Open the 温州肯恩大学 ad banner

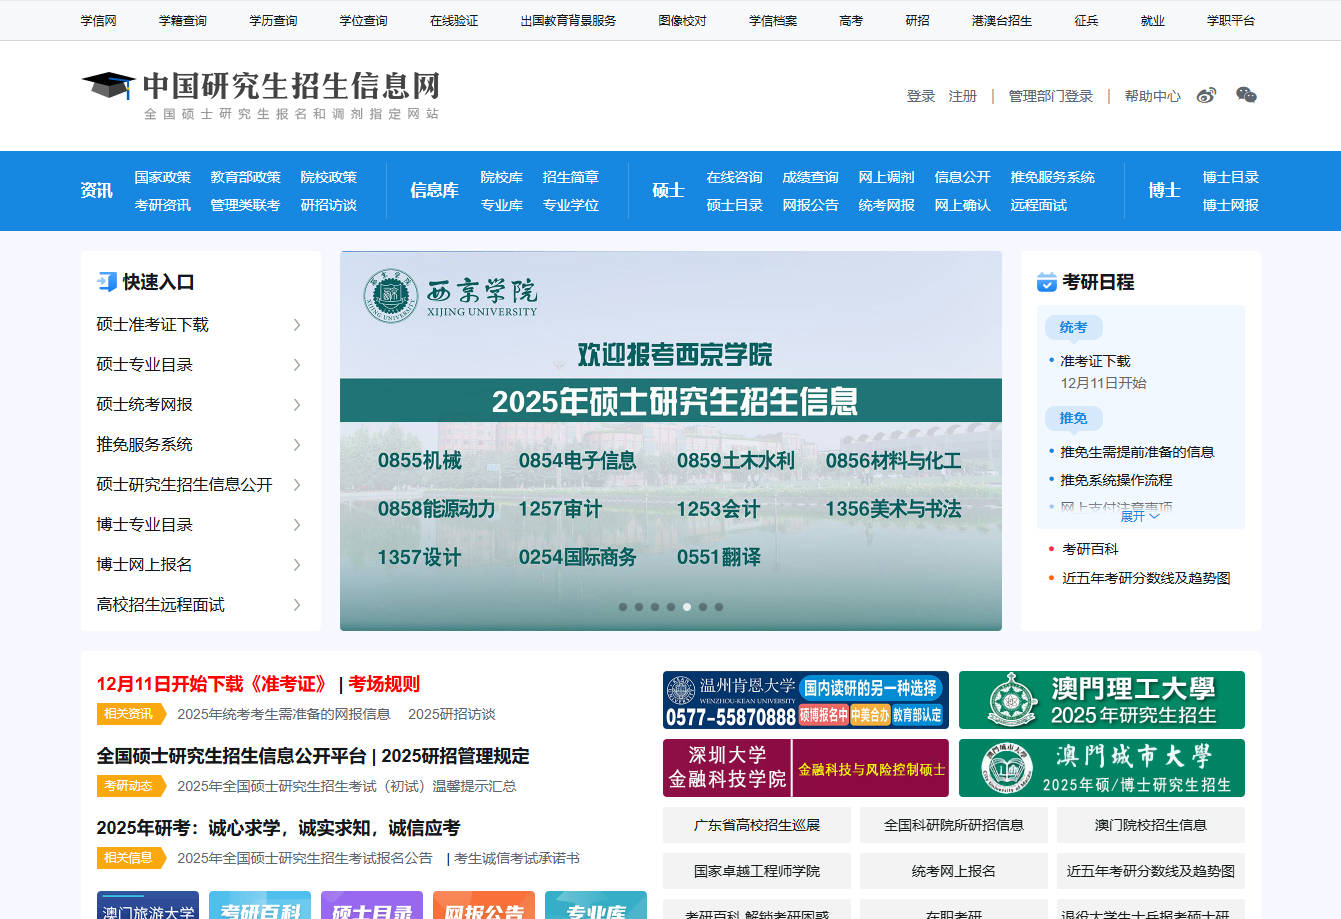click(x=806, y=700)
